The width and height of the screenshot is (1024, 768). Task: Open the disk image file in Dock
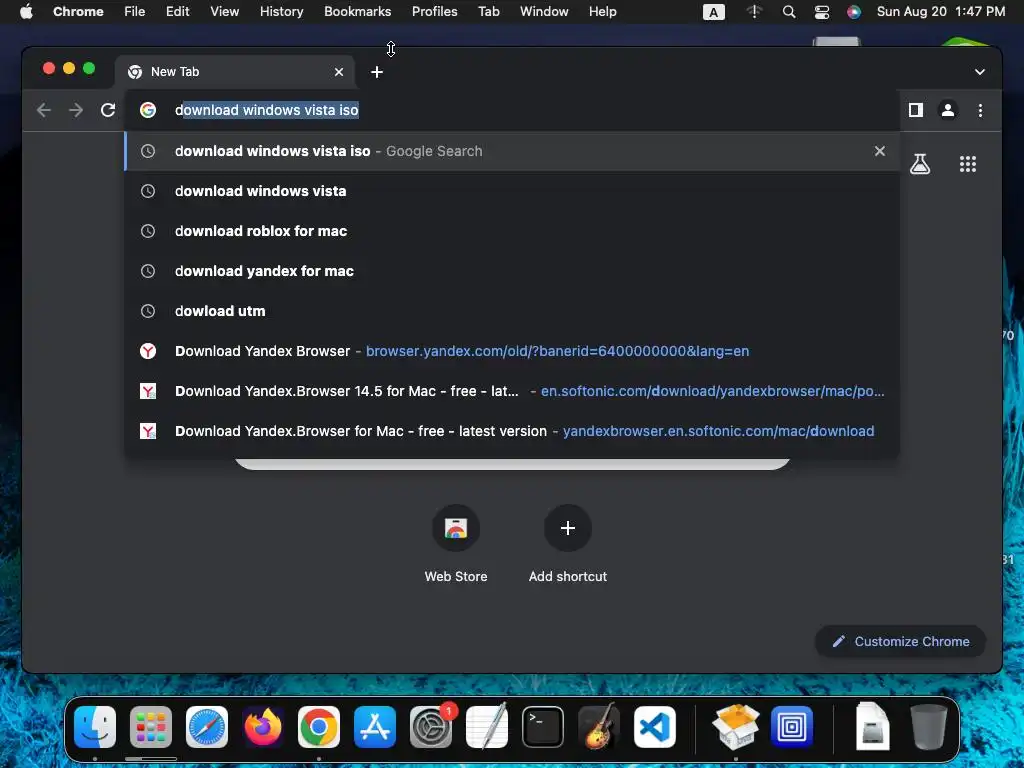(x=872, y=726)
